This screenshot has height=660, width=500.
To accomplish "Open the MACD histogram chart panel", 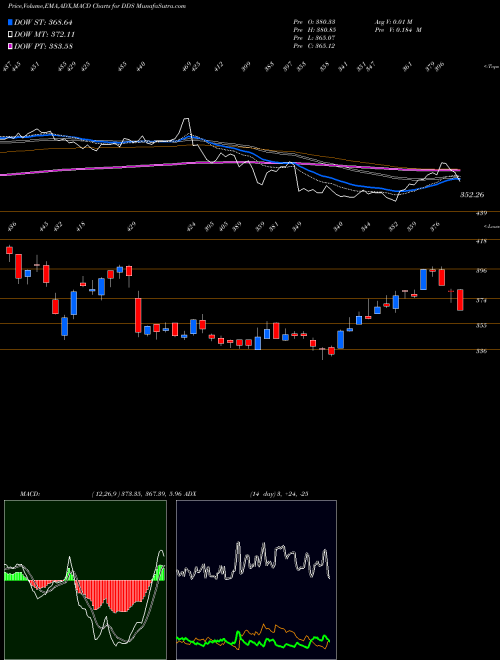I will (85, 580).
